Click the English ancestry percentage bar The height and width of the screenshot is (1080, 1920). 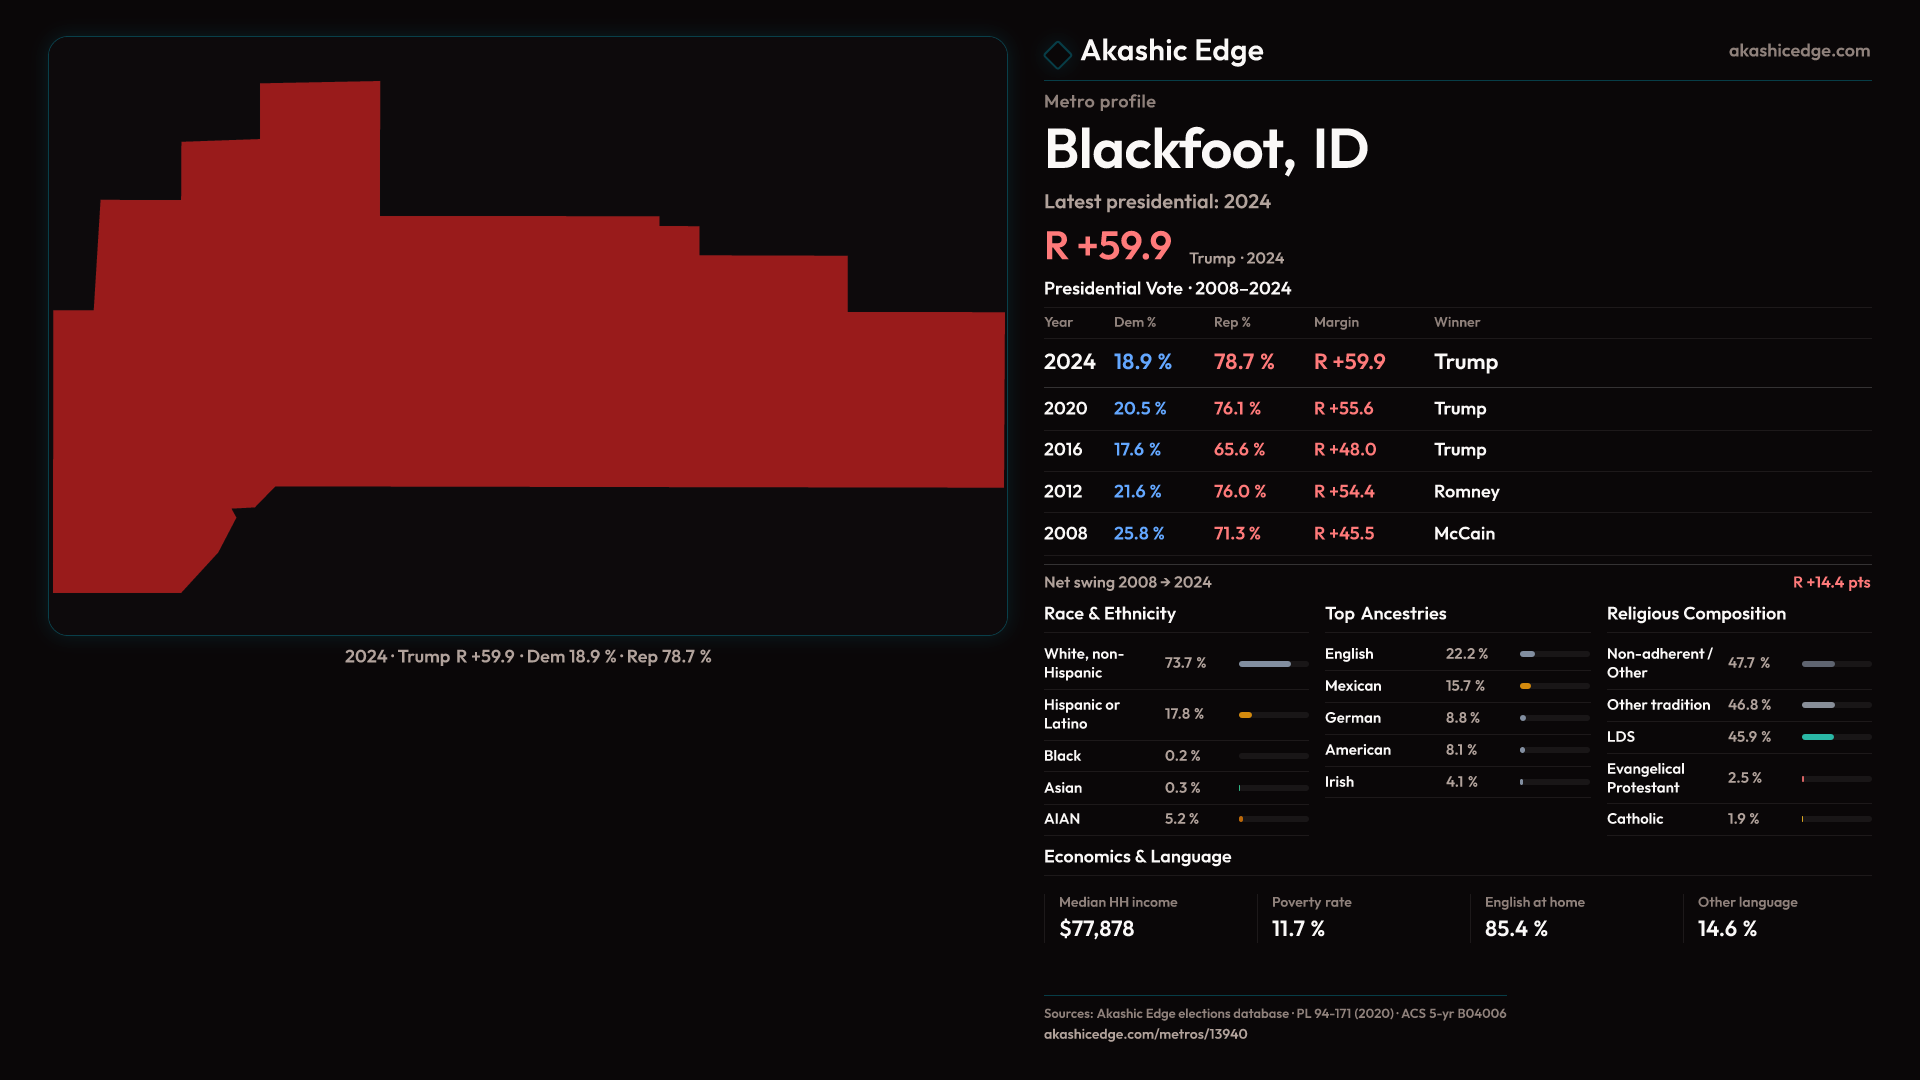click(1528, 654)
